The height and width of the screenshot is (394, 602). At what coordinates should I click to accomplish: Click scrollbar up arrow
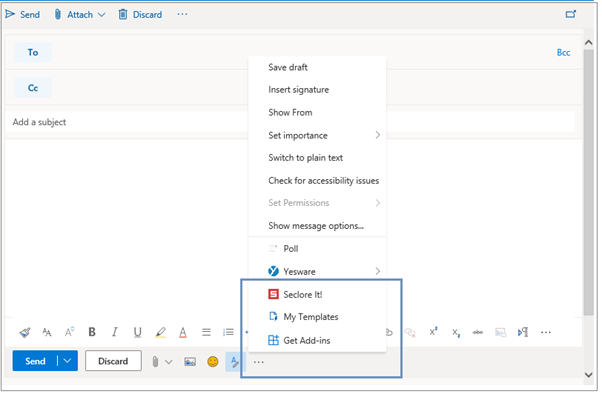pyautogui.click(x=589, y=43)
